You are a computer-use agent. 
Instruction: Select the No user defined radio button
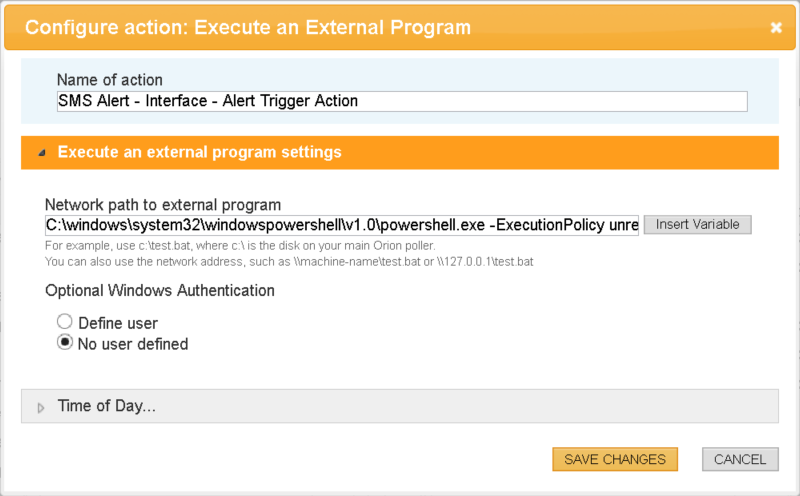pos(65,342)
